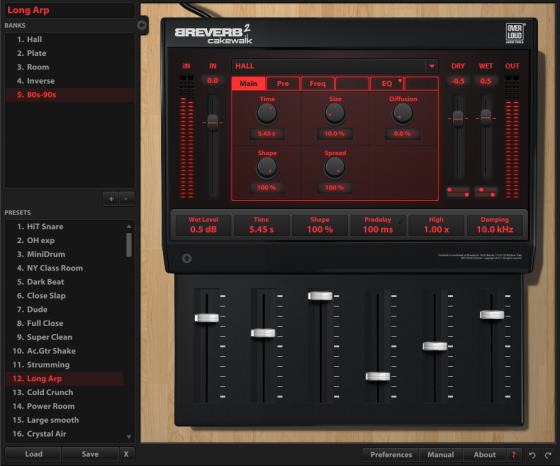Switch to the Main tab
Screen dimensions: 560x466
249,84
